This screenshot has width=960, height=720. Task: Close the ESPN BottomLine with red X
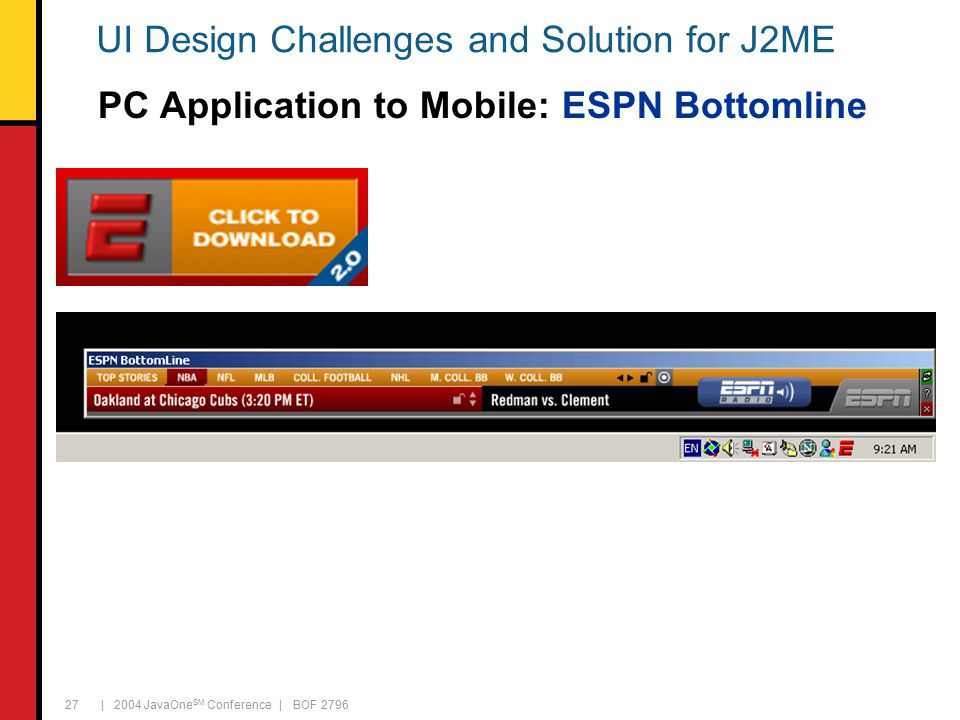(x=926, y=408)
